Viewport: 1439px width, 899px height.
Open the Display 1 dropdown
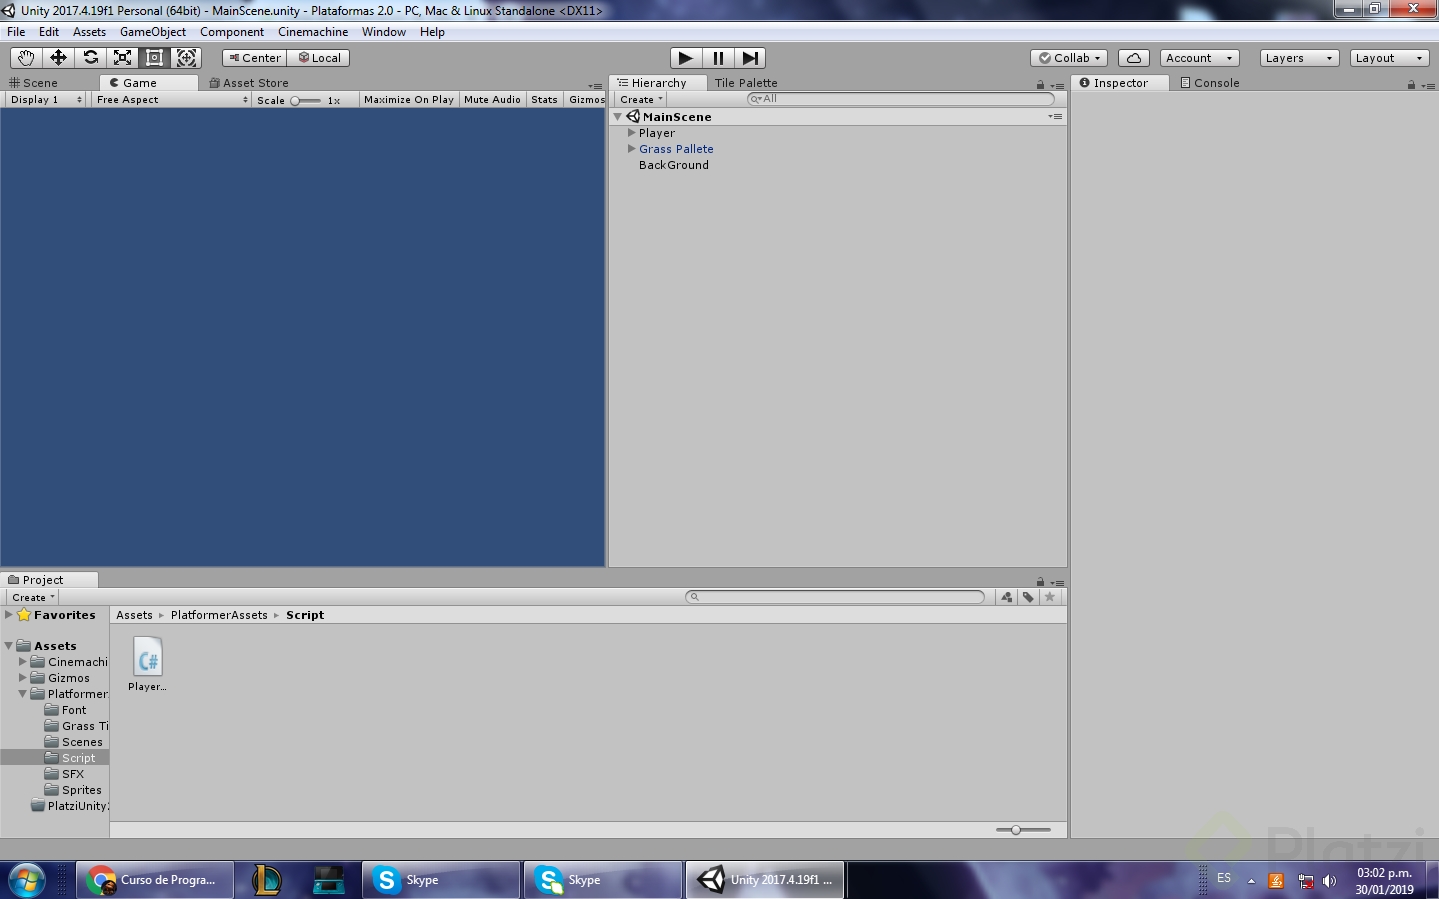46,100
